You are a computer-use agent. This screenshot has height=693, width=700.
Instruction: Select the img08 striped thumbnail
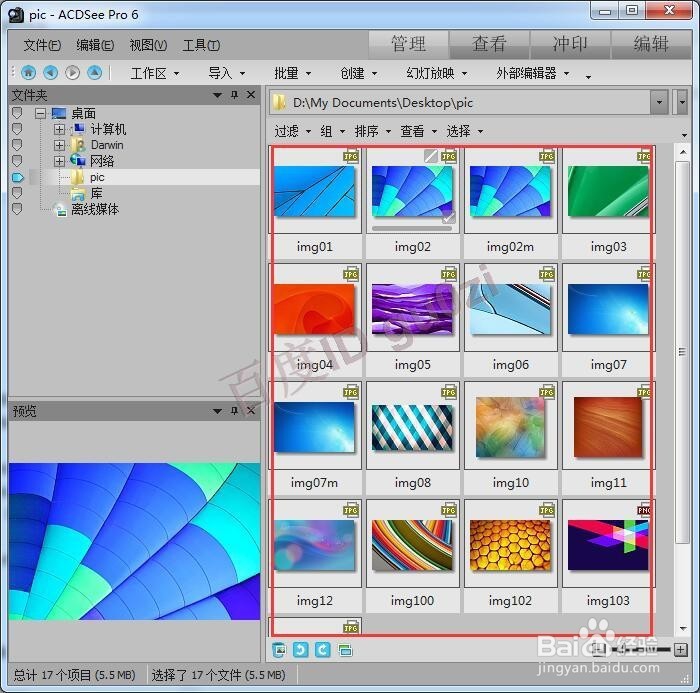click(x=412, y=427)
